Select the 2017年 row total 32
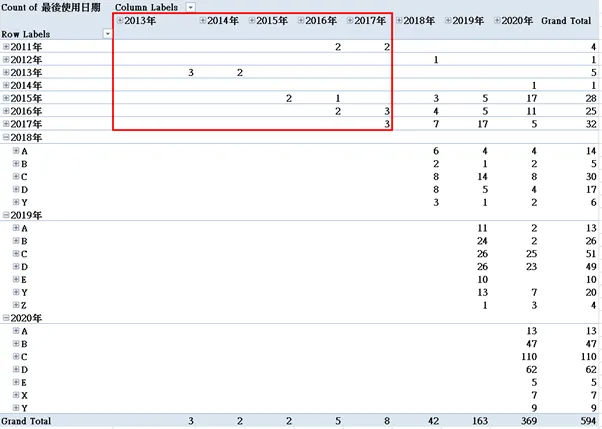Viewport: 602px width, 429px height. pyautogui.click(x=591, y=124)
